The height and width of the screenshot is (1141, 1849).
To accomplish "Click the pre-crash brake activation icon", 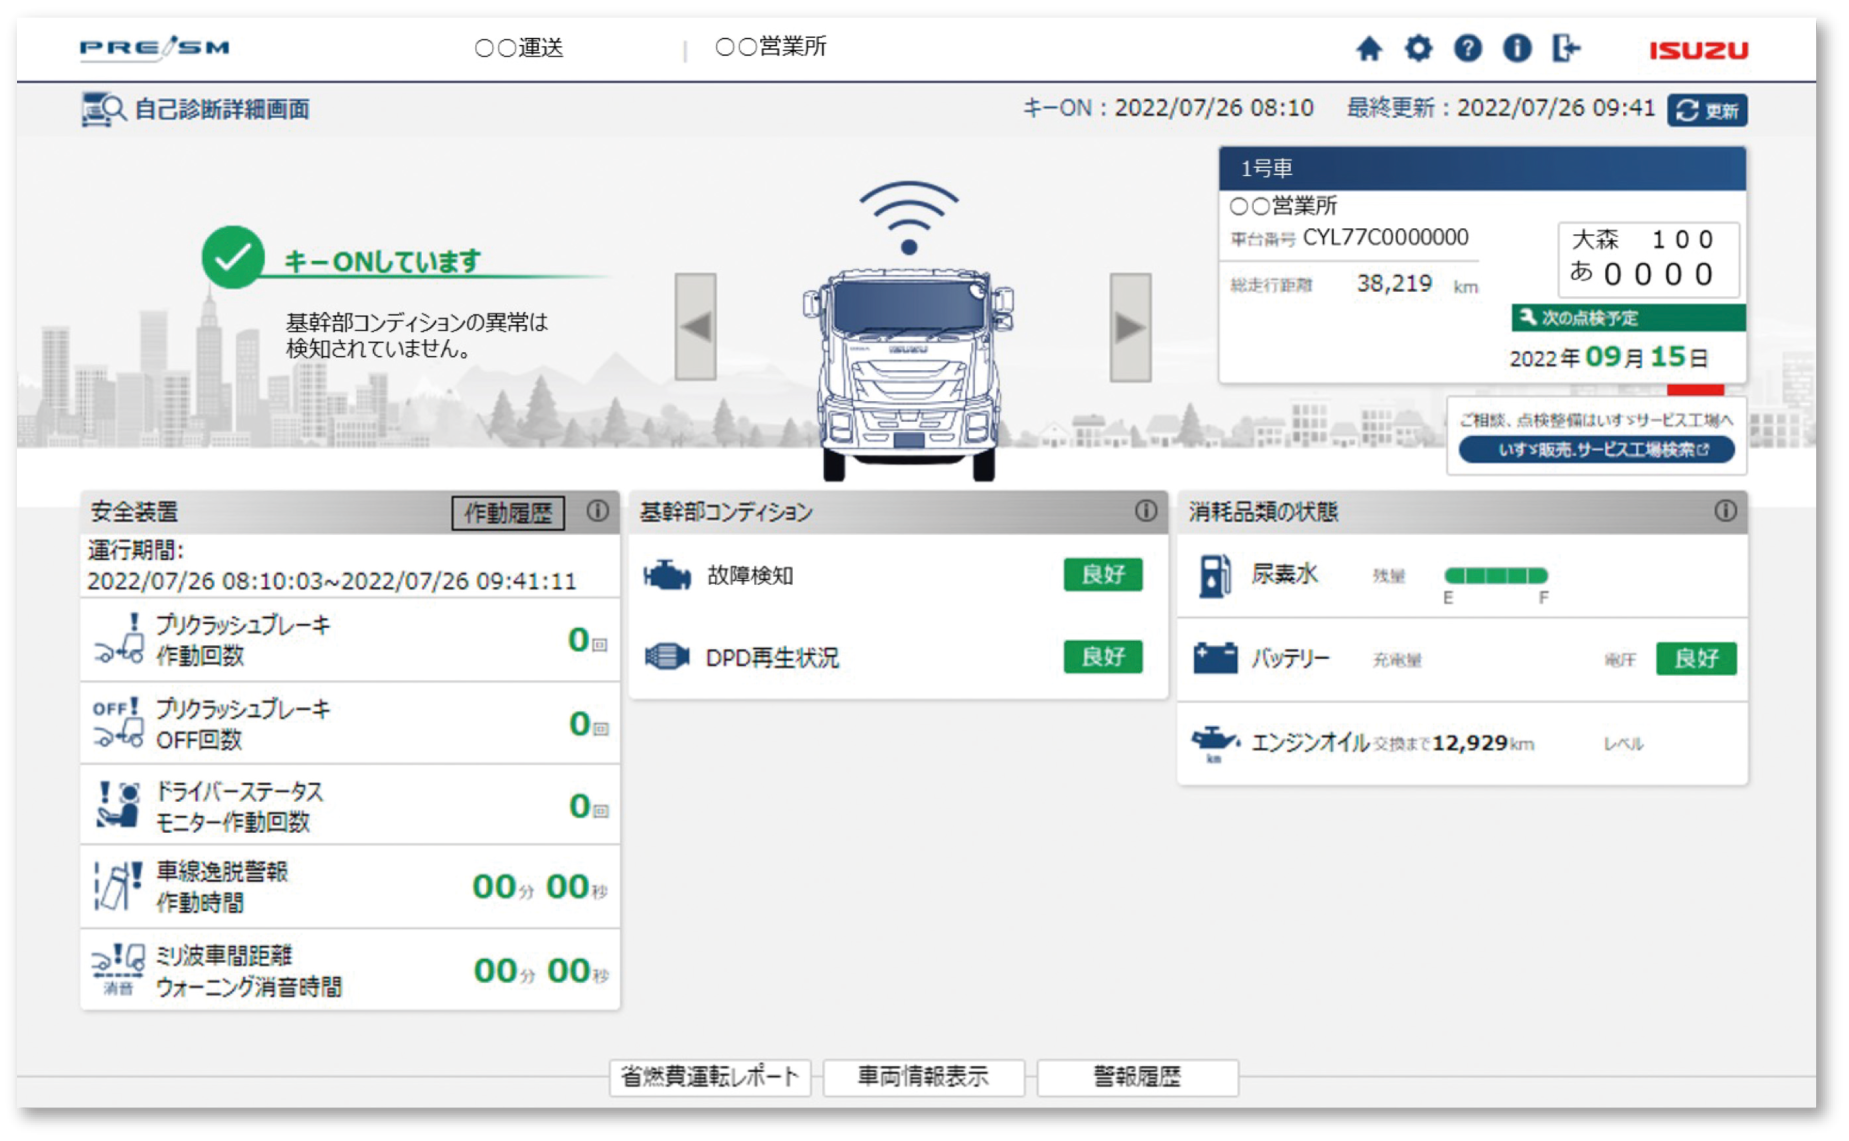I will point(119,639).
